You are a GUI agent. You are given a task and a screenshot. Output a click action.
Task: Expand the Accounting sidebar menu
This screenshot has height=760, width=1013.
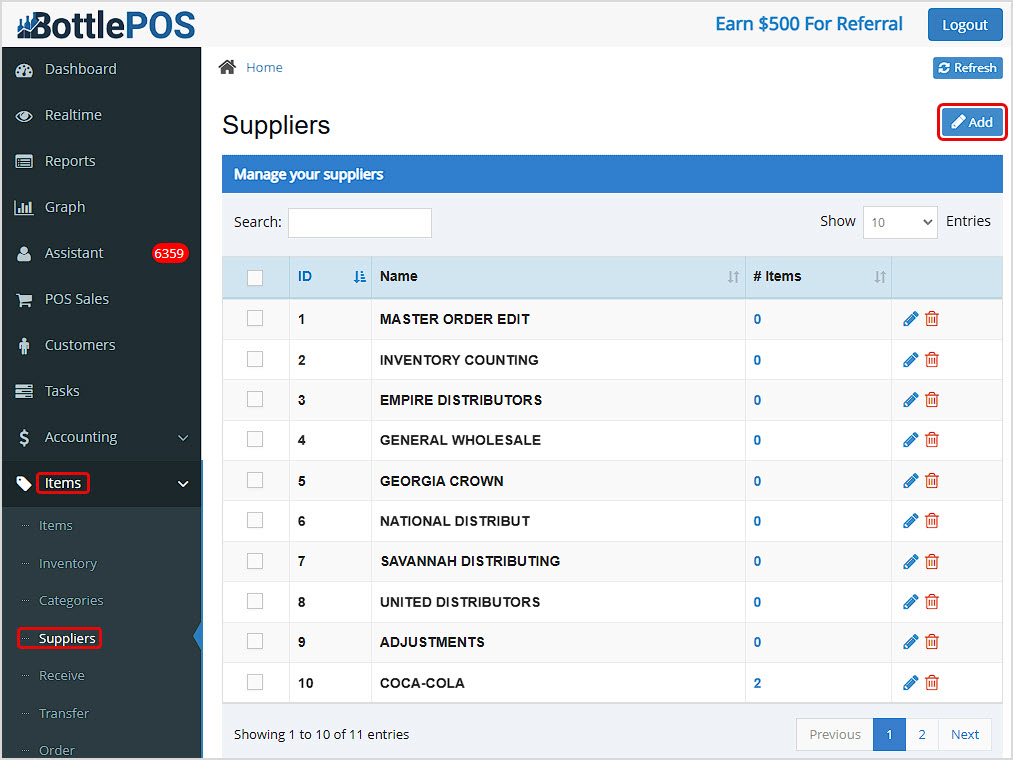point(80,437)
